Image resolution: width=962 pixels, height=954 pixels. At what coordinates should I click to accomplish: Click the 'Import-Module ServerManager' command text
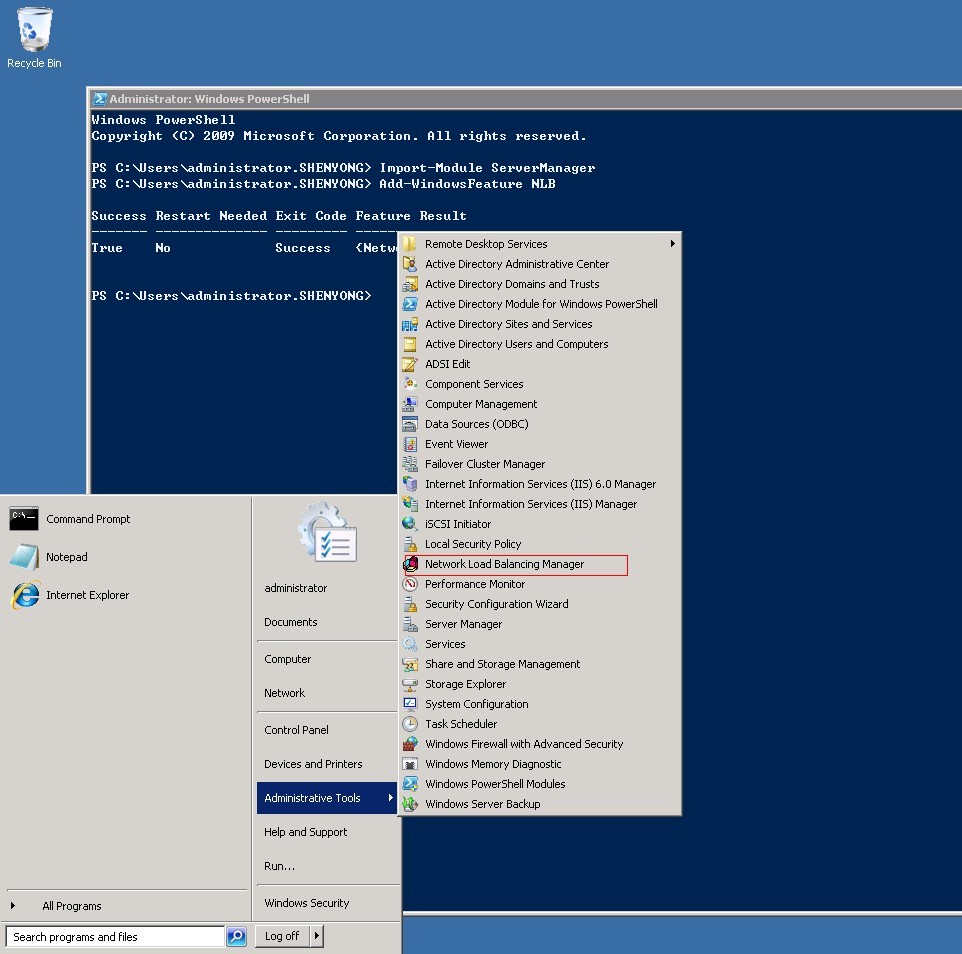pos(487,168)
